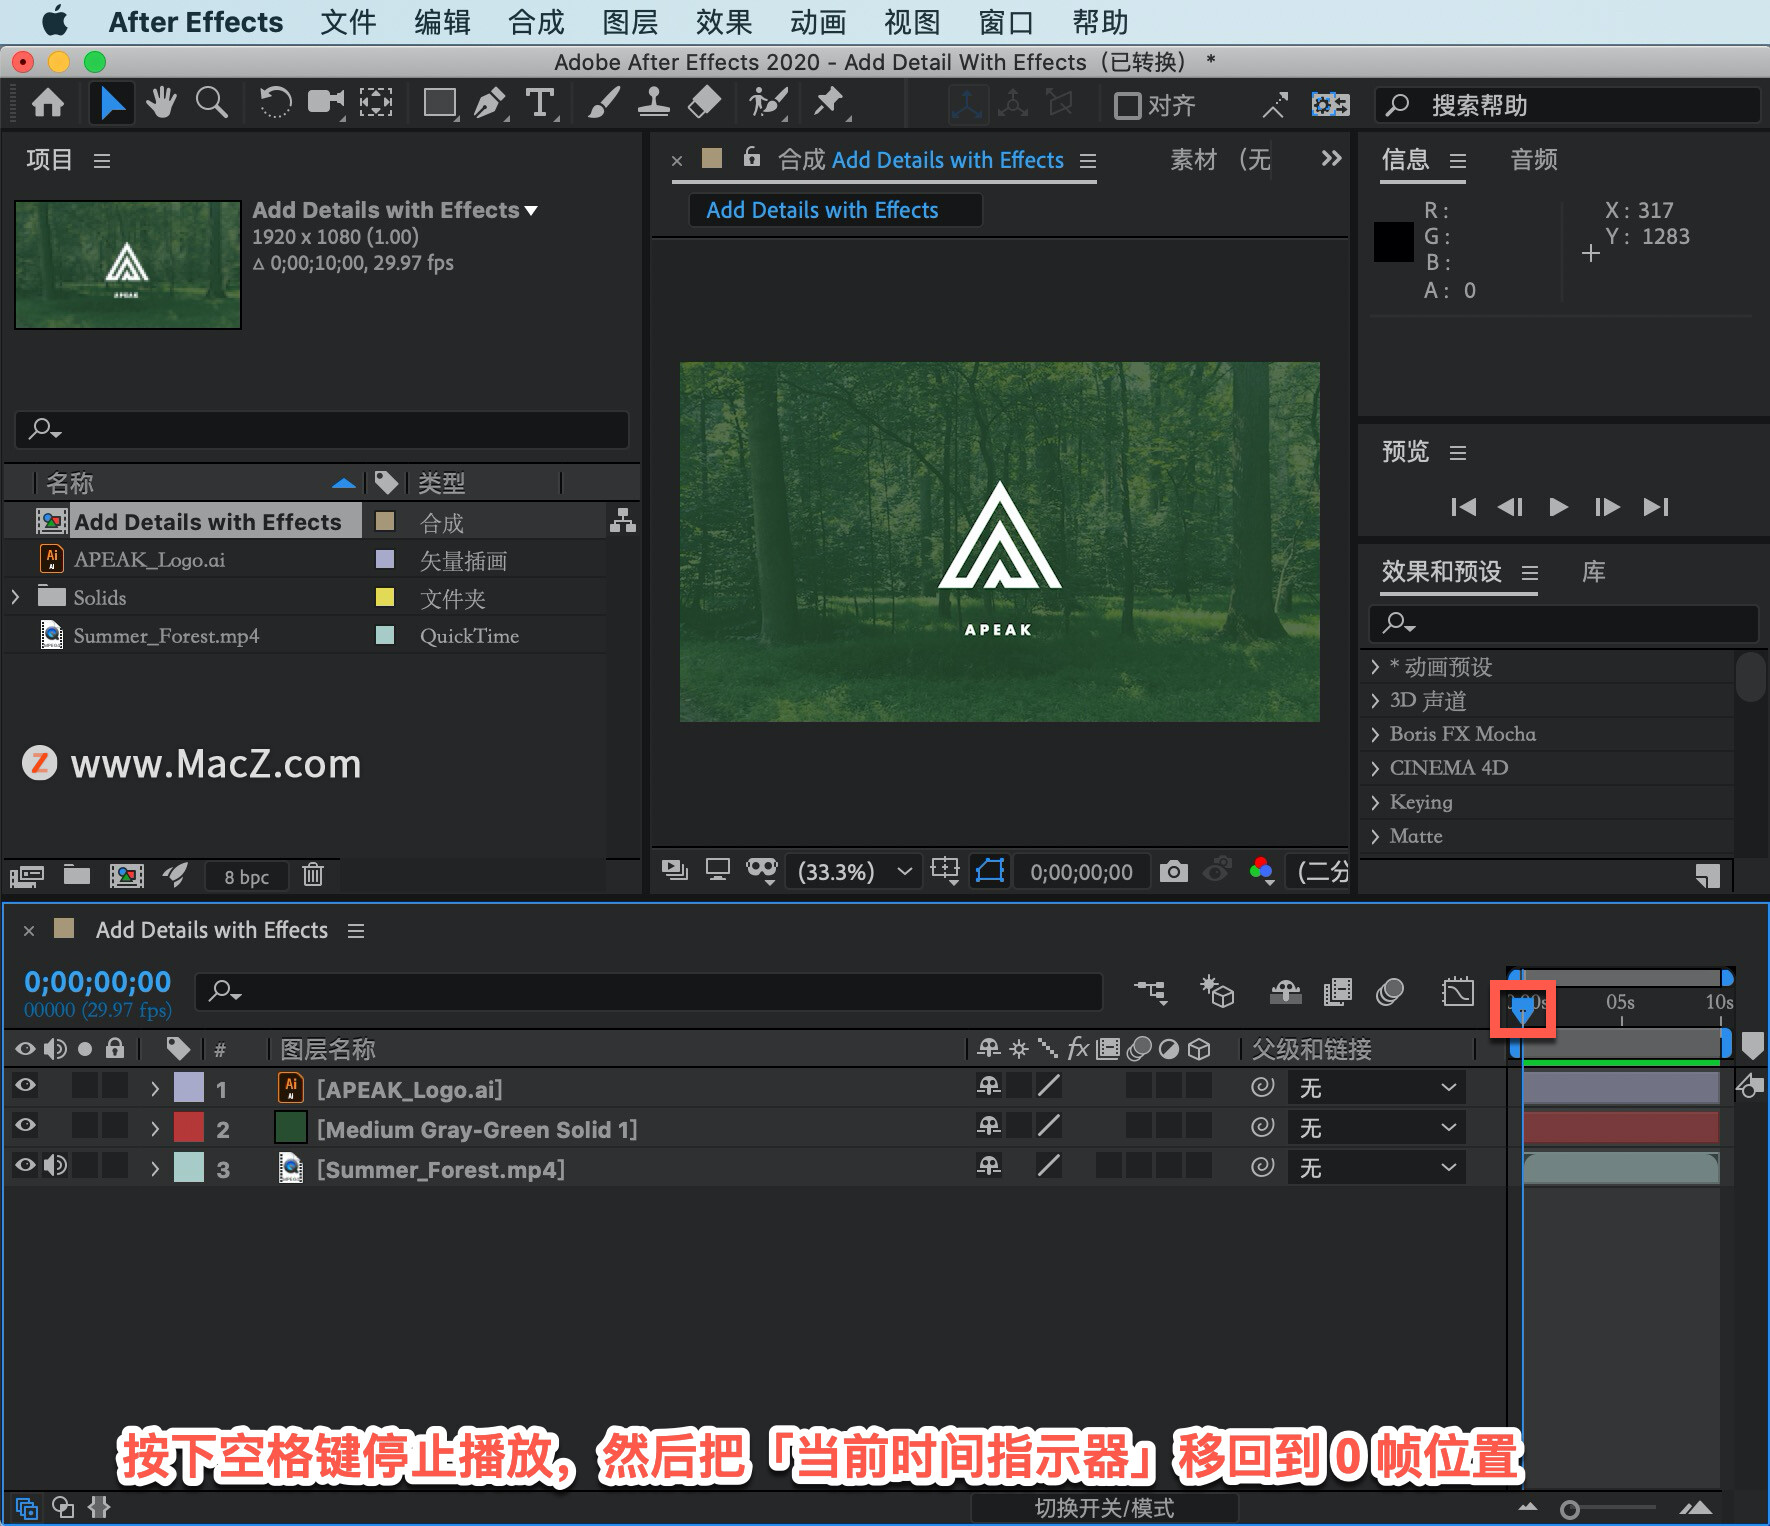Hide the Summer_Forest.mp4 layer video
Image resolution: width=1770 pixels, height=1526 pixels.
click(25, 1165)
